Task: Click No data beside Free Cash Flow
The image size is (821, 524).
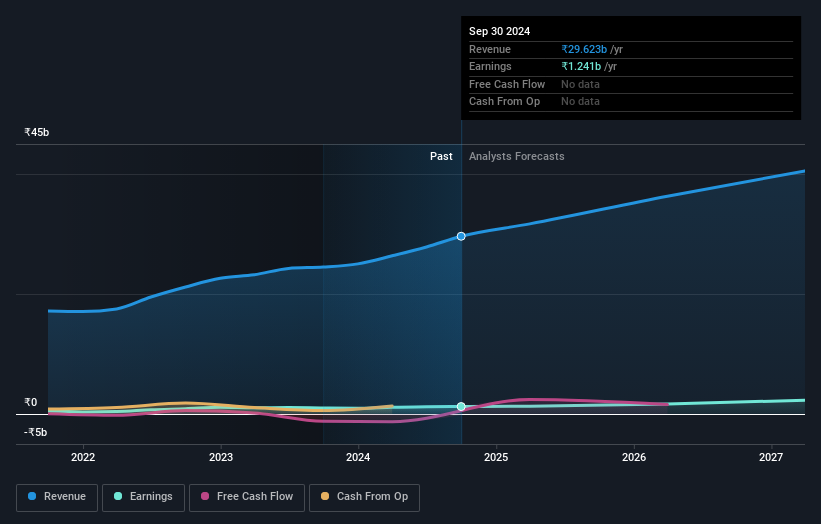Action: tap(580, 84)
